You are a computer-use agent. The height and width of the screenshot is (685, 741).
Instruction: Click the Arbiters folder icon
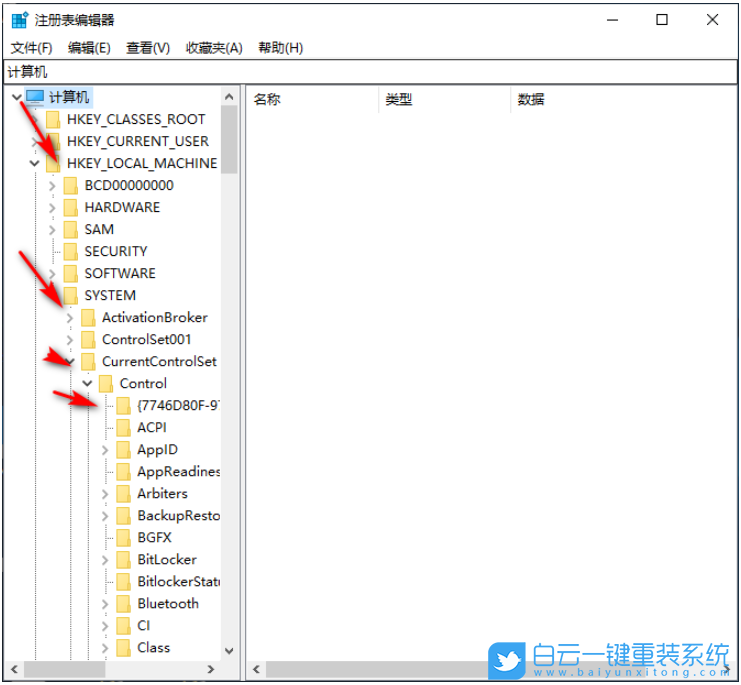pos(123,494)
